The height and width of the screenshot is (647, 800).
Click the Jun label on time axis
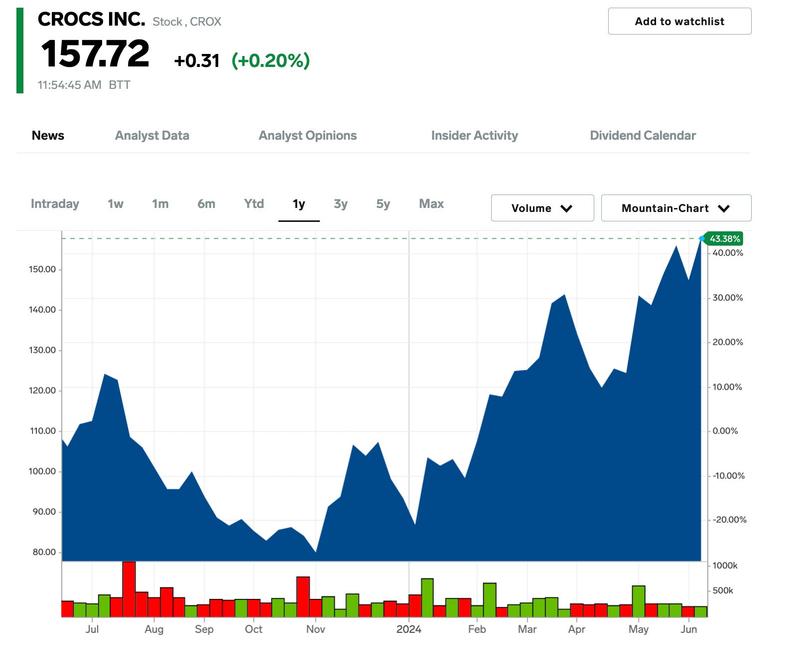(689, 629)
